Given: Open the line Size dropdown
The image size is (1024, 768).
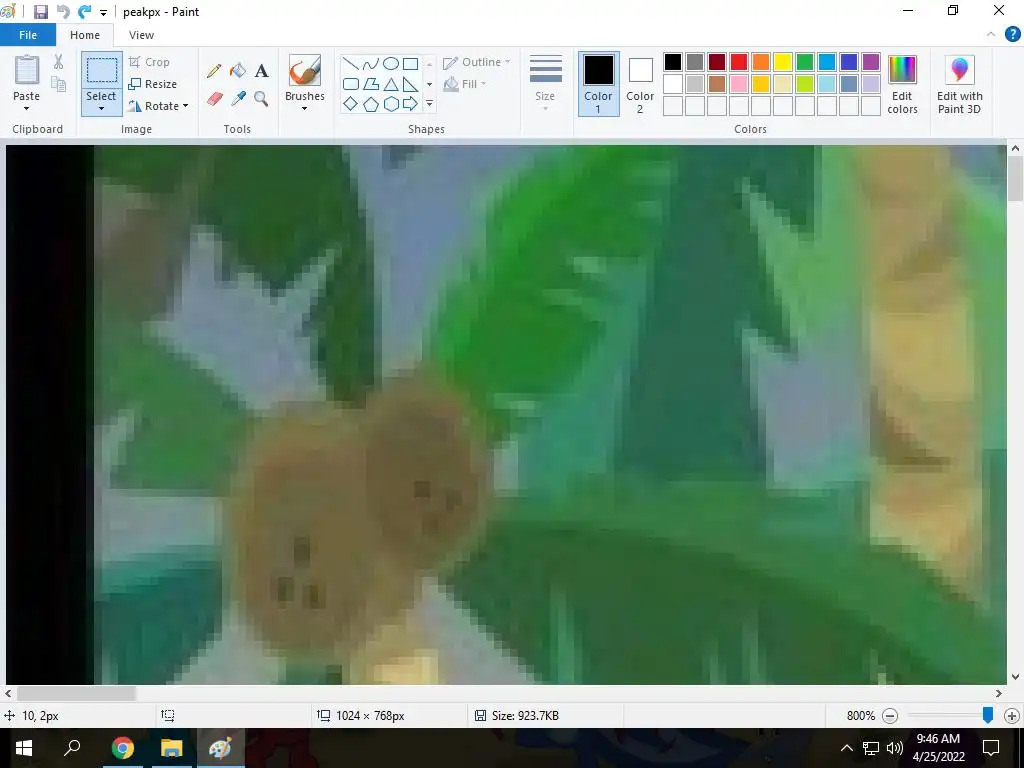Looking at the screenshot, I should (x=545, y=83).
